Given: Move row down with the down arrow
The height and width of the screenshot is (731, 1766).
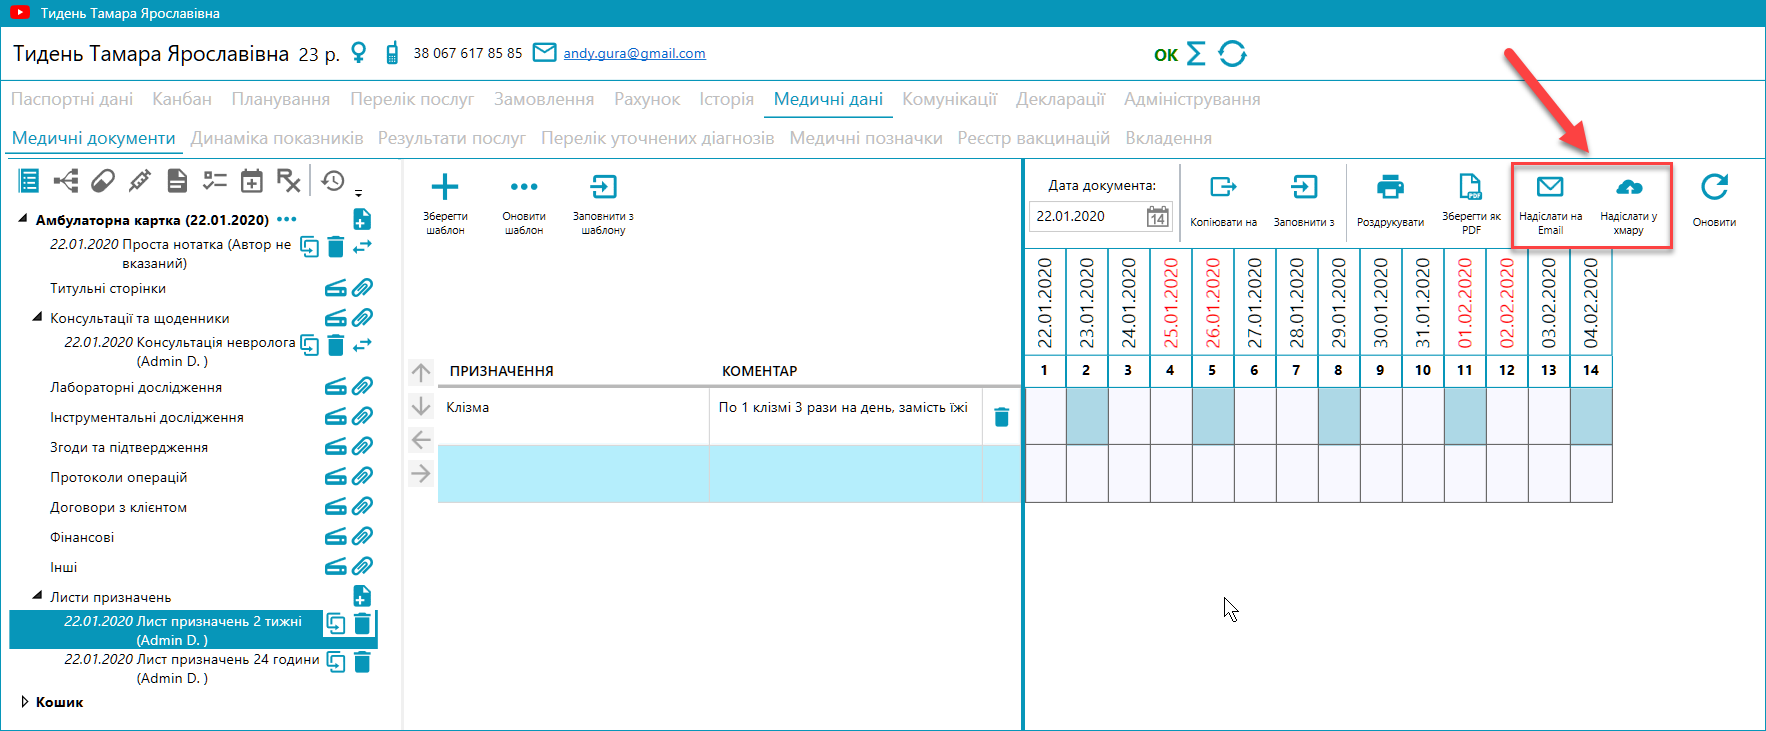Looking at the screenshot, I should 421,406.
